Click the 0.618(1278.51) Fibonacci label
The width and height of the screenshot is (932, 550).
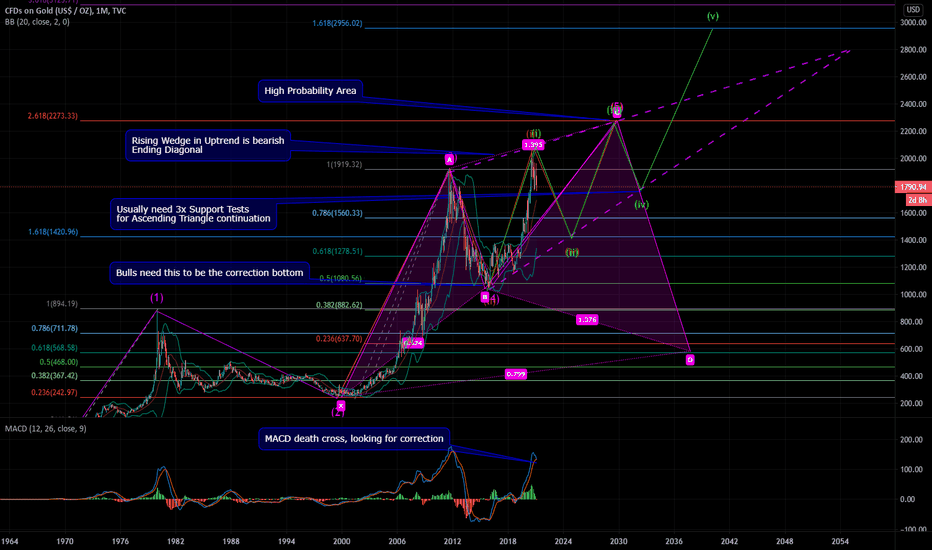click(x=337, y=252)
